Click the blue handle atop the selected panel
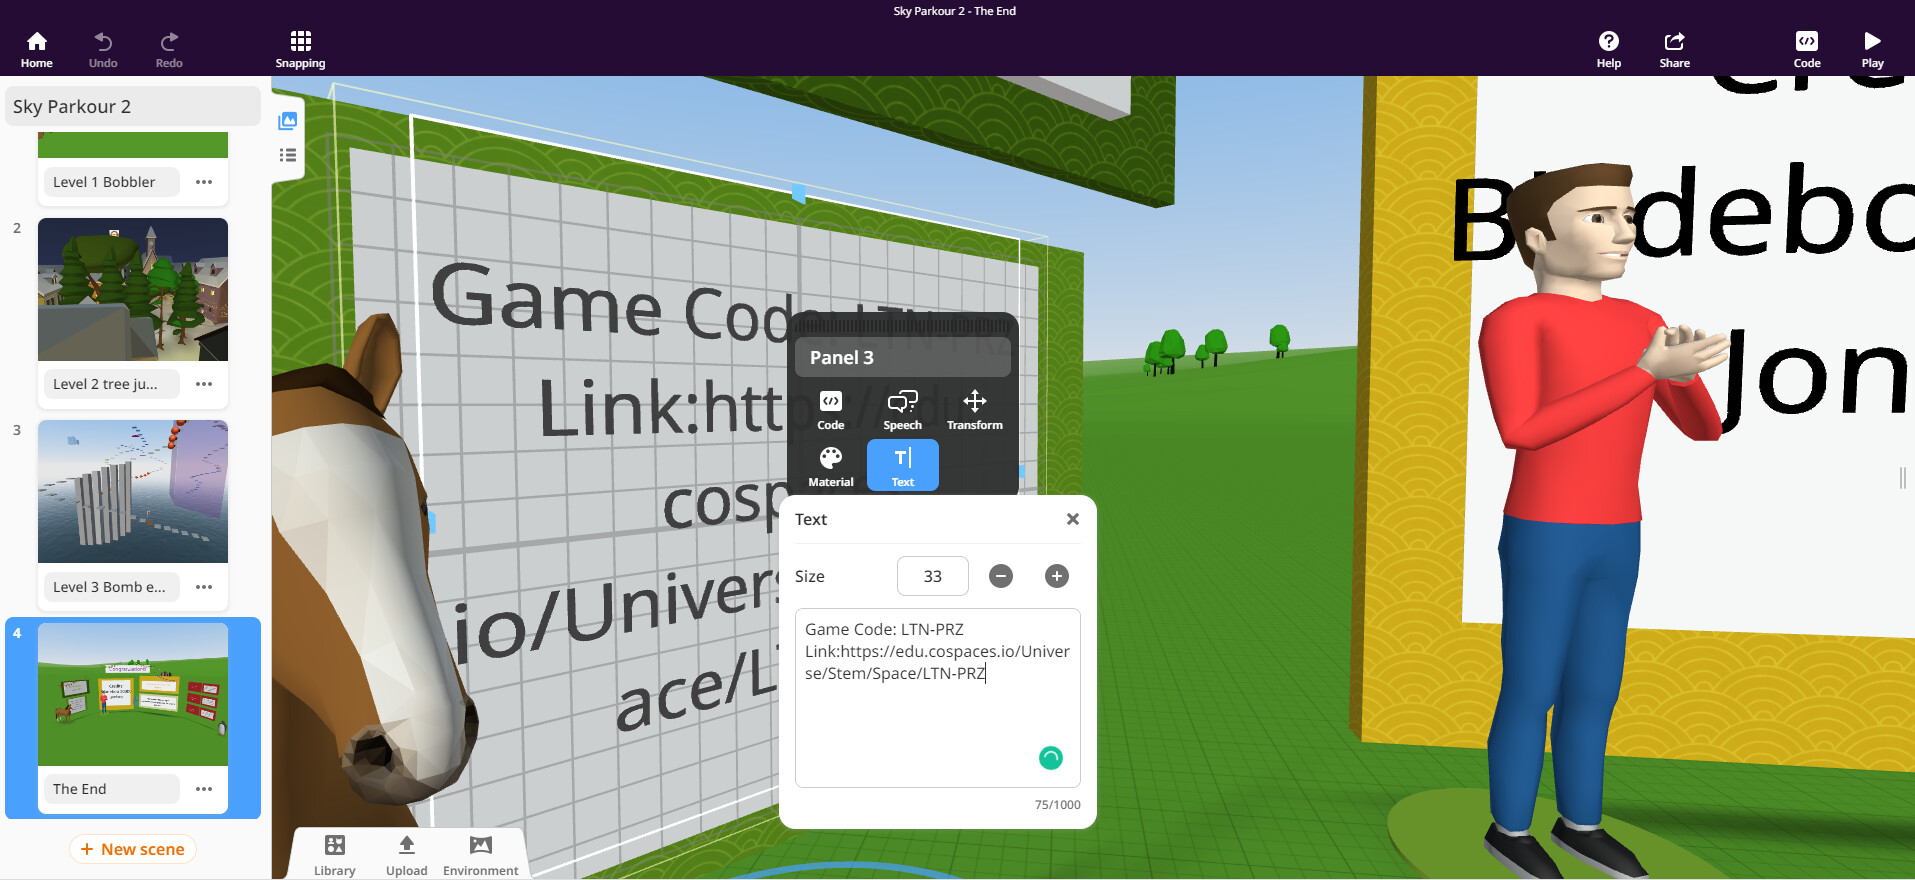 tap(799, 193)
